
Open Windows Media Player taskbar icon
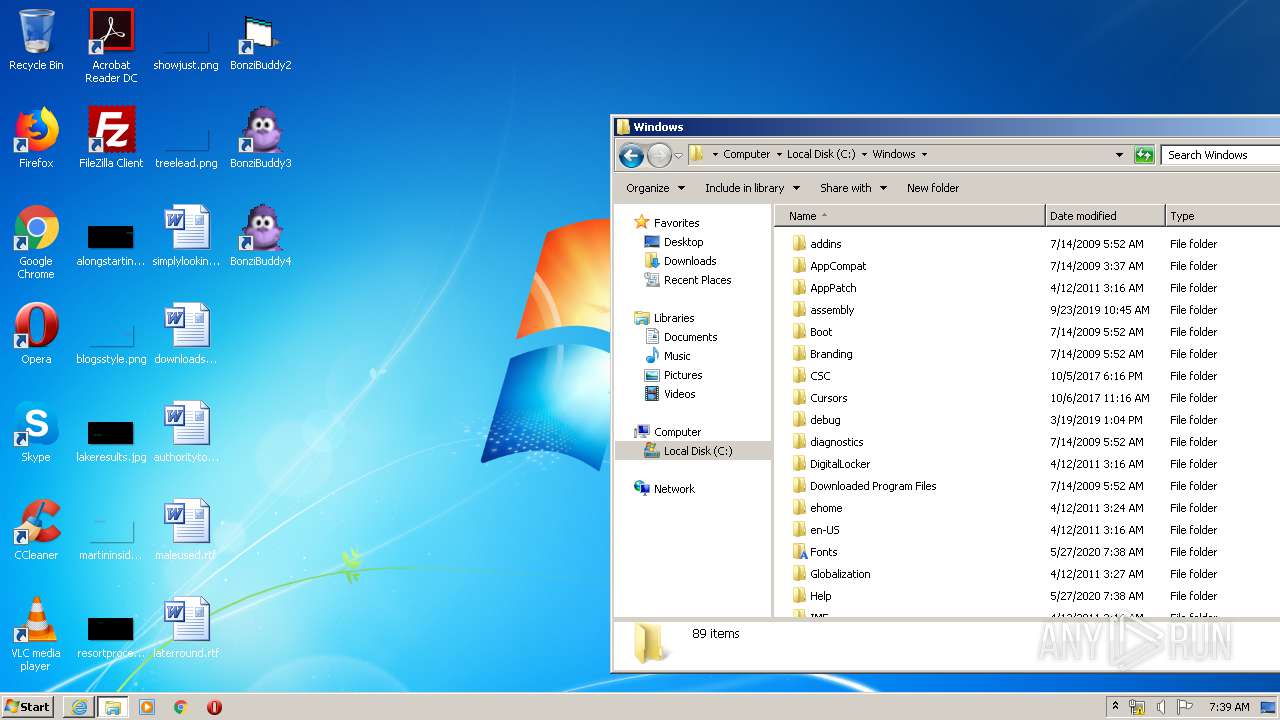coord(147,707)
